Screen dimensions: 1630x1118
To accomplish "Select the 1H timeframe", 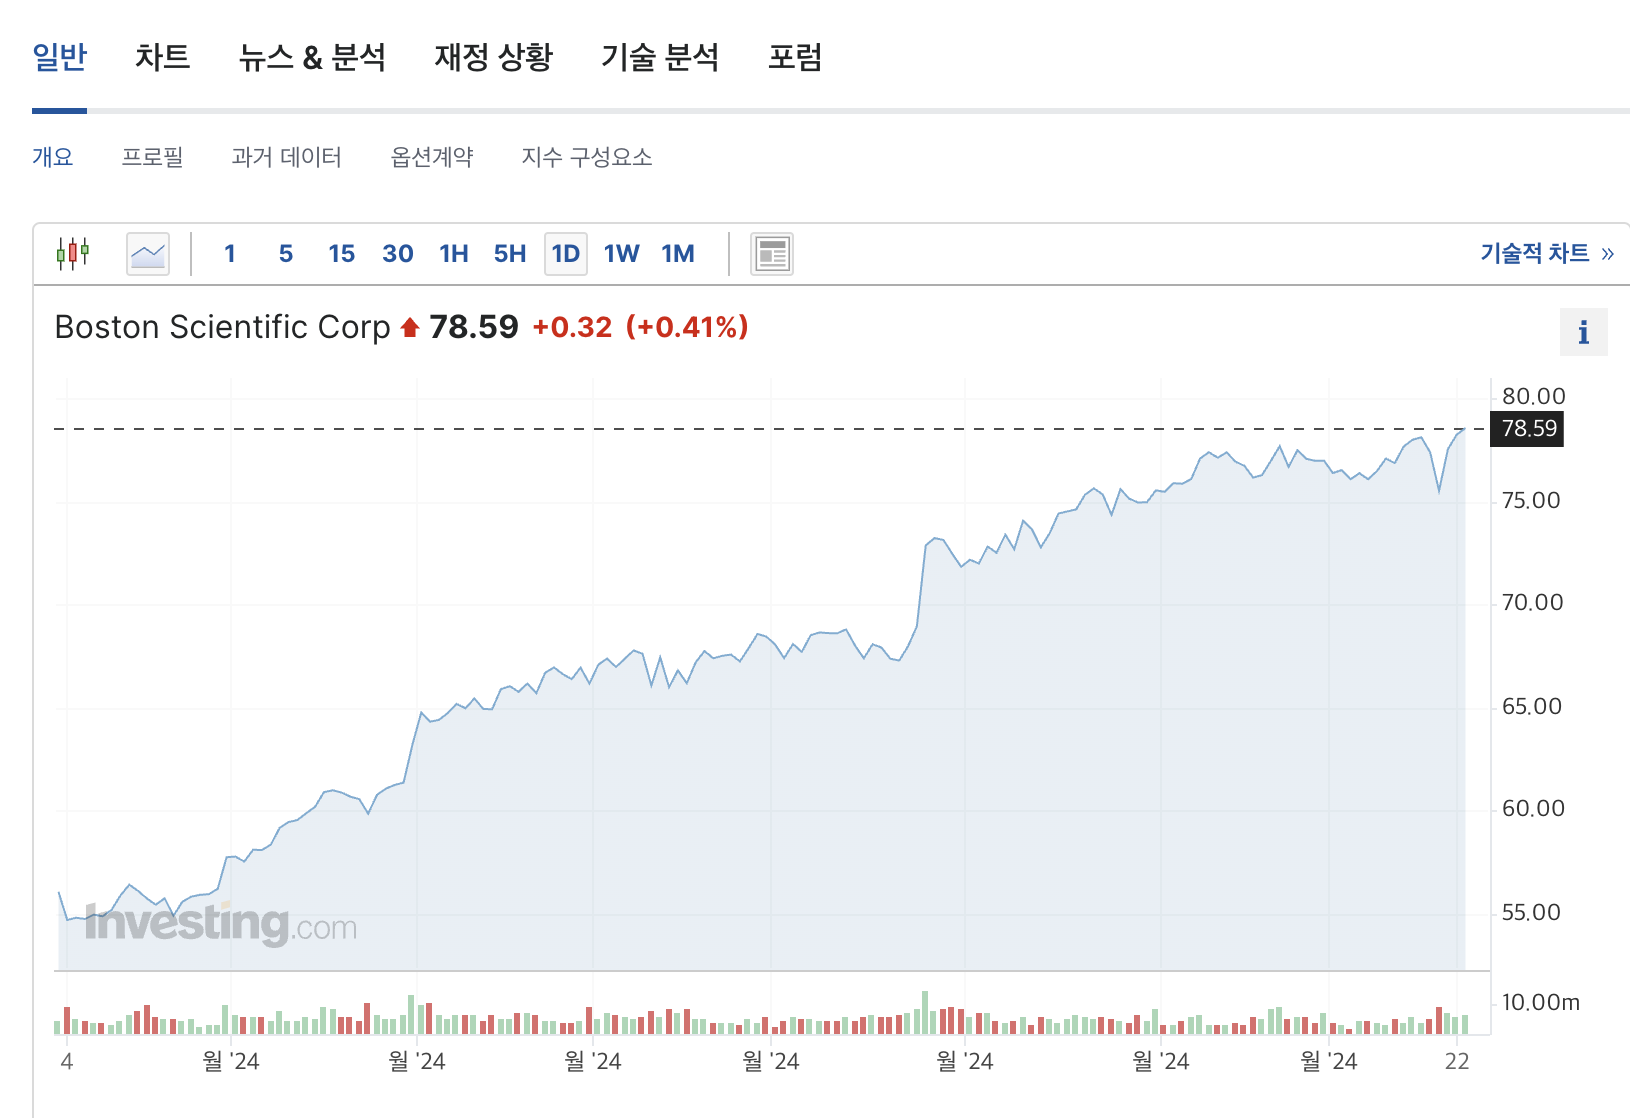I will click(x=453, y=253).
